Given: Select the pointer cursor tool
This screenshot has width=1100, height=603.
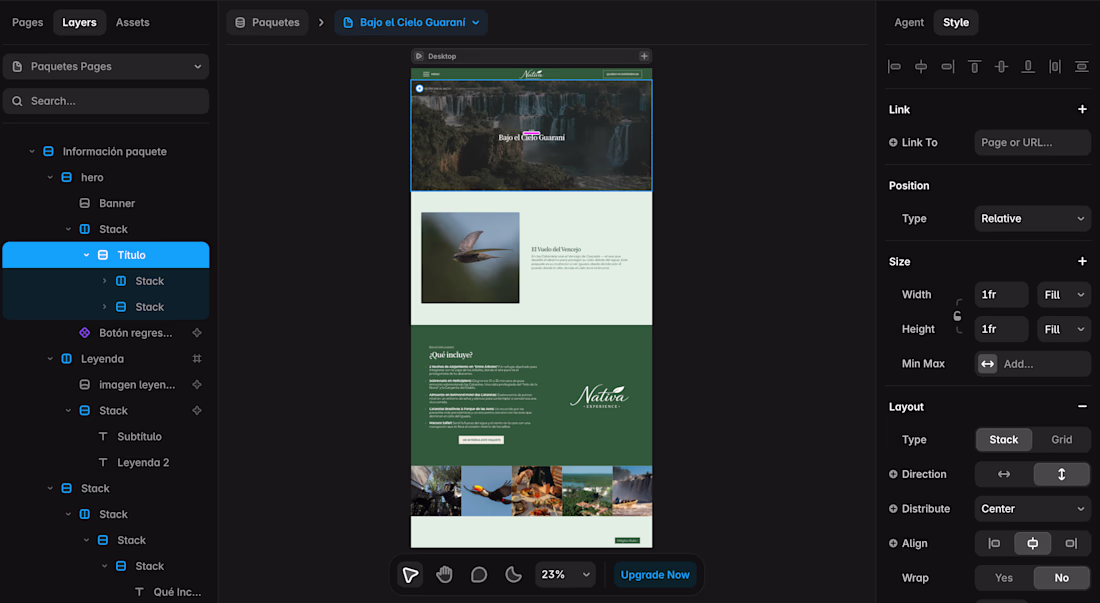Looking at the screenshot, I should 410,575.
